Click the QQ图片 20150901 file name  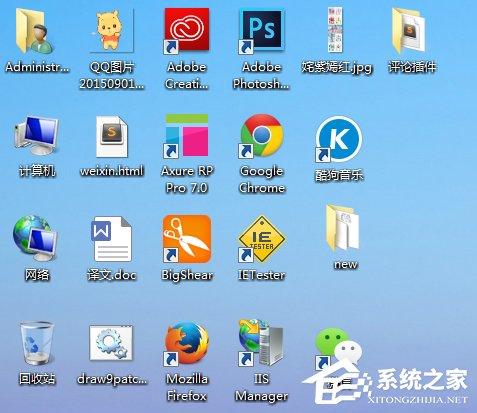(x=112, y=76)
